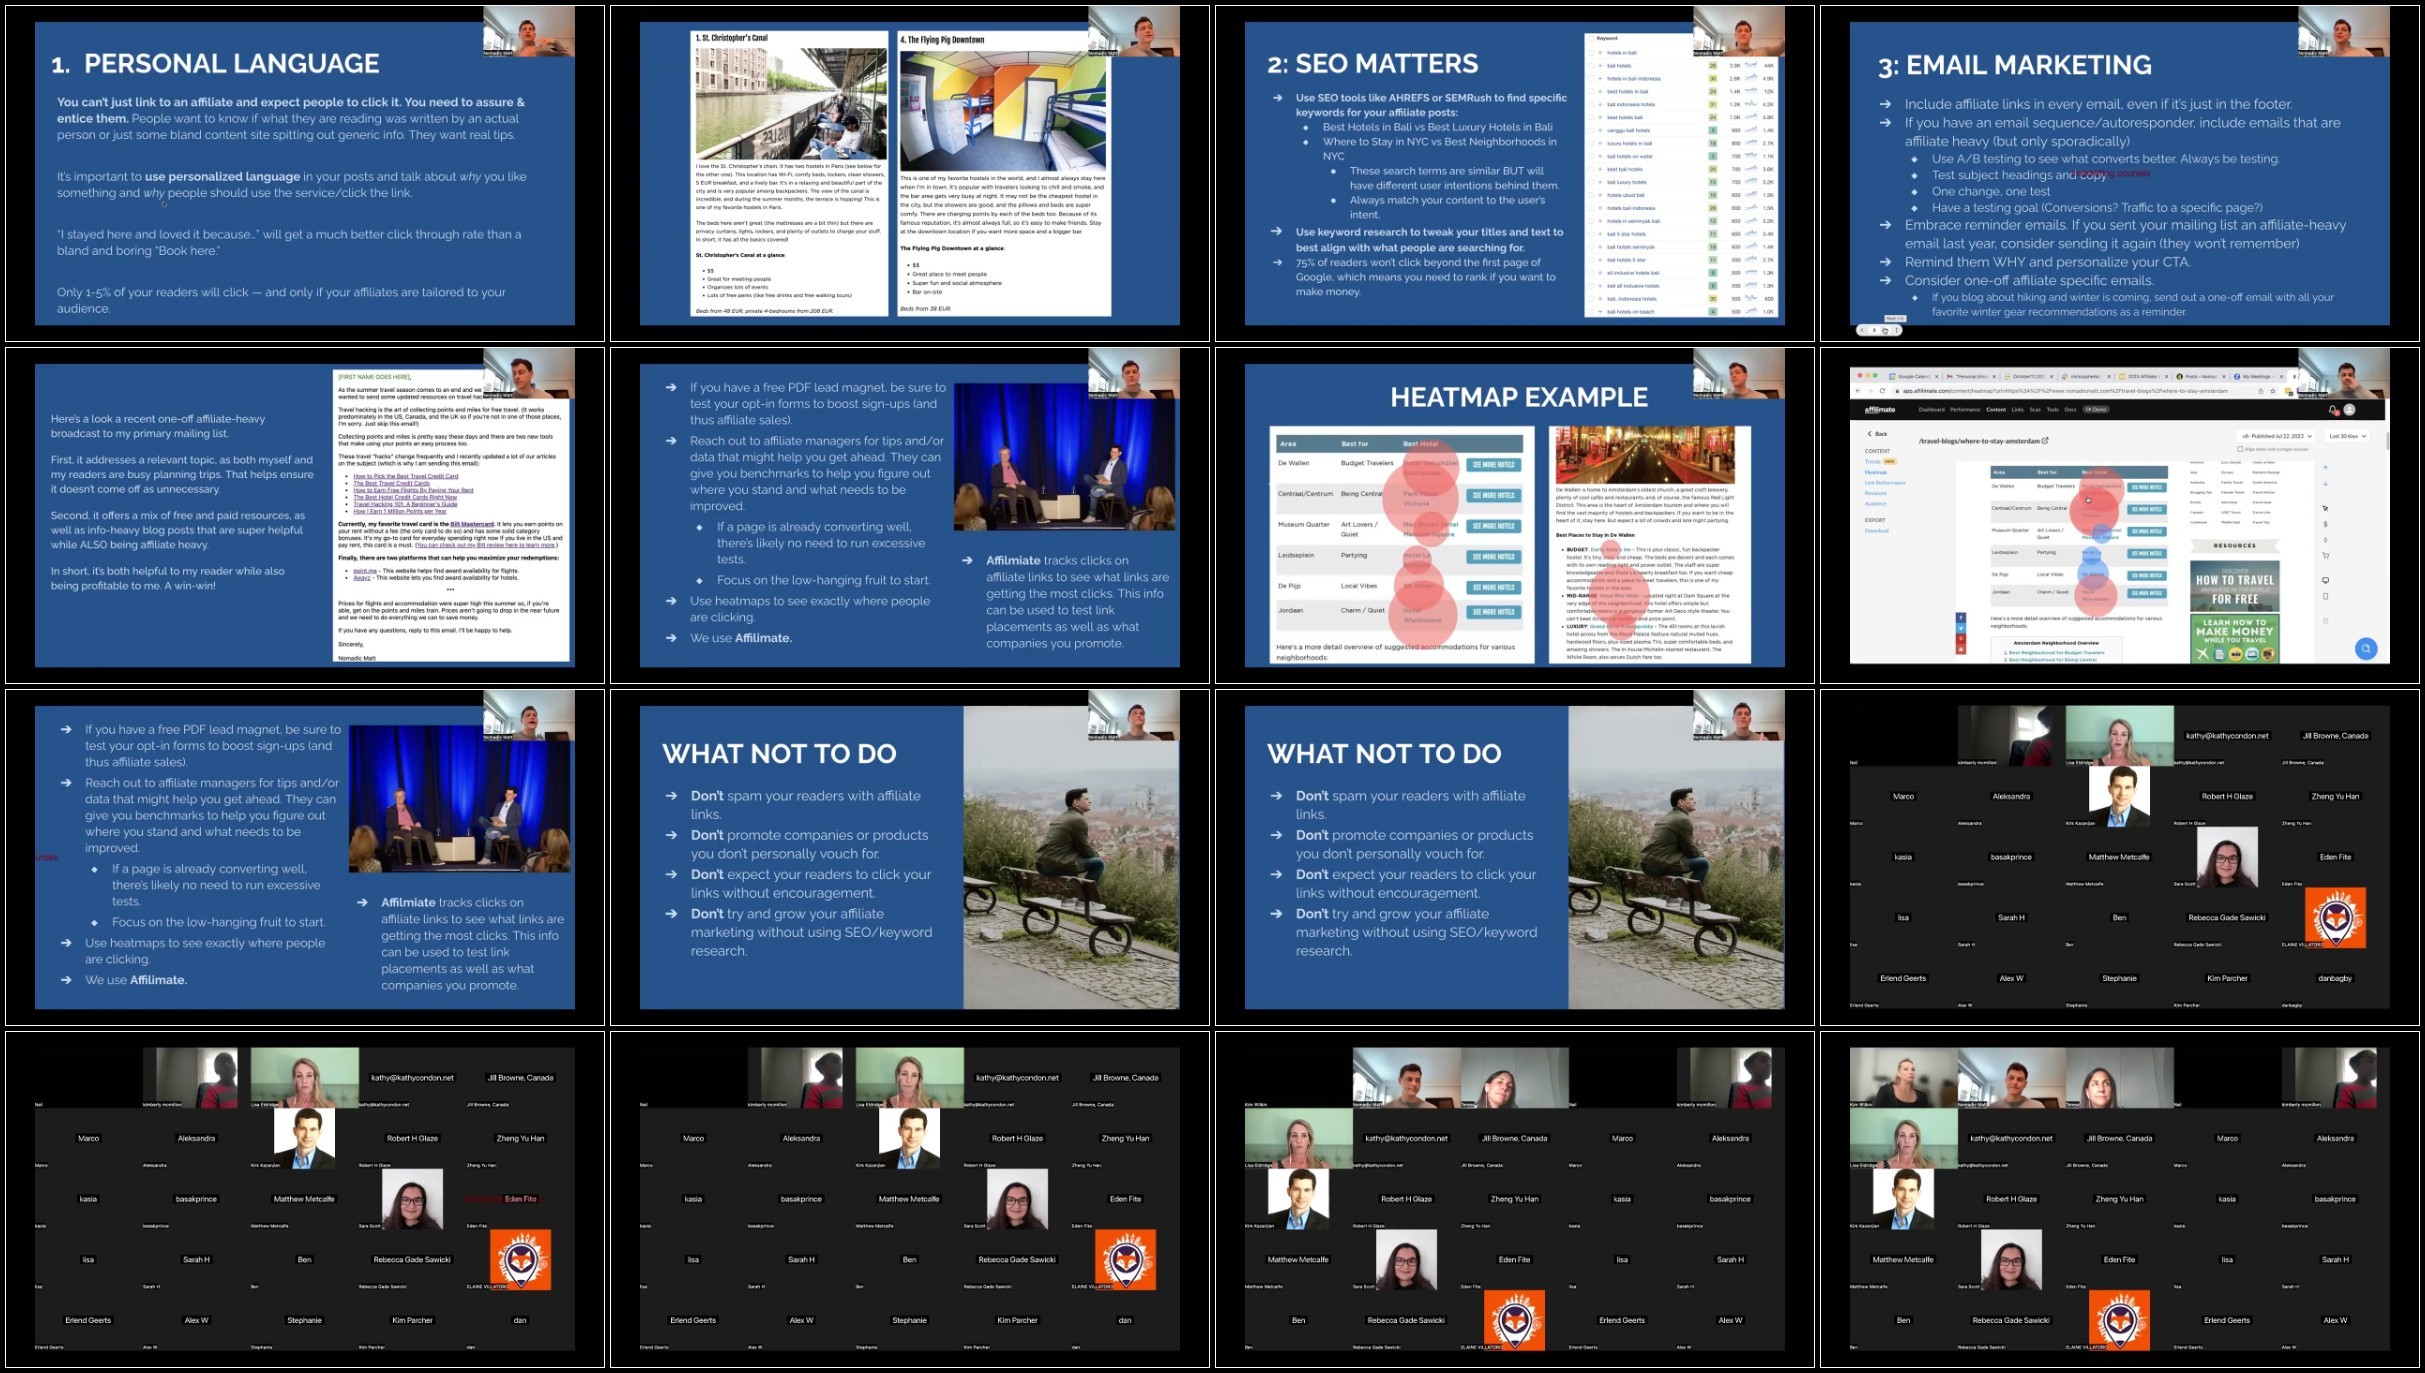
Task: Open the Last 30 days date range dropdown
Action: pyautogui.click(x=2347, y=436)
